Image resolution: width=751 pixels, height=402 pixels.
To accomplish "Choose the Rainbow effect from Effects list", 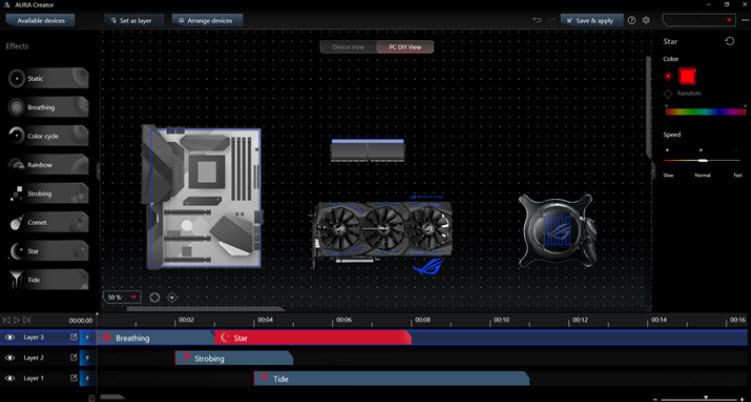I will coord(47,164).
